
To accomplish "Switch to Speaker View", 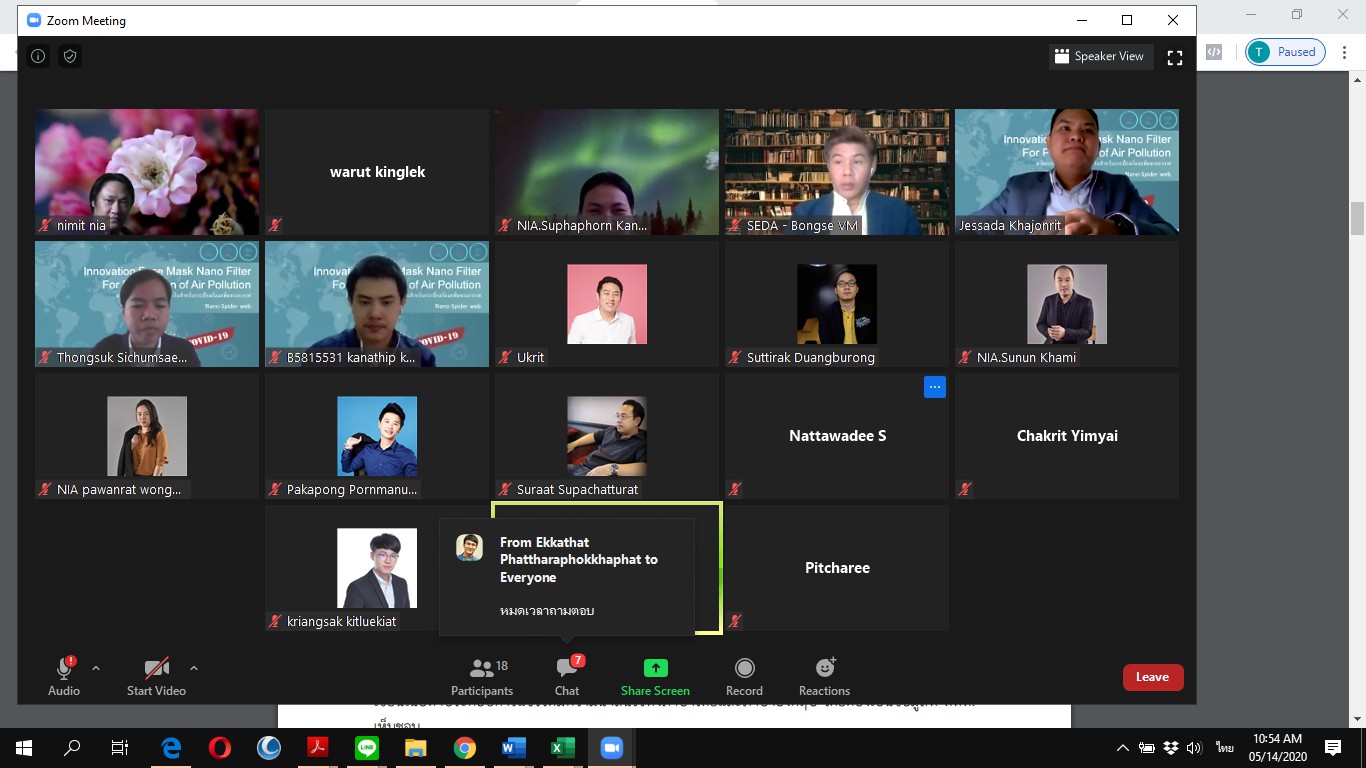I will click(1098, 57).
